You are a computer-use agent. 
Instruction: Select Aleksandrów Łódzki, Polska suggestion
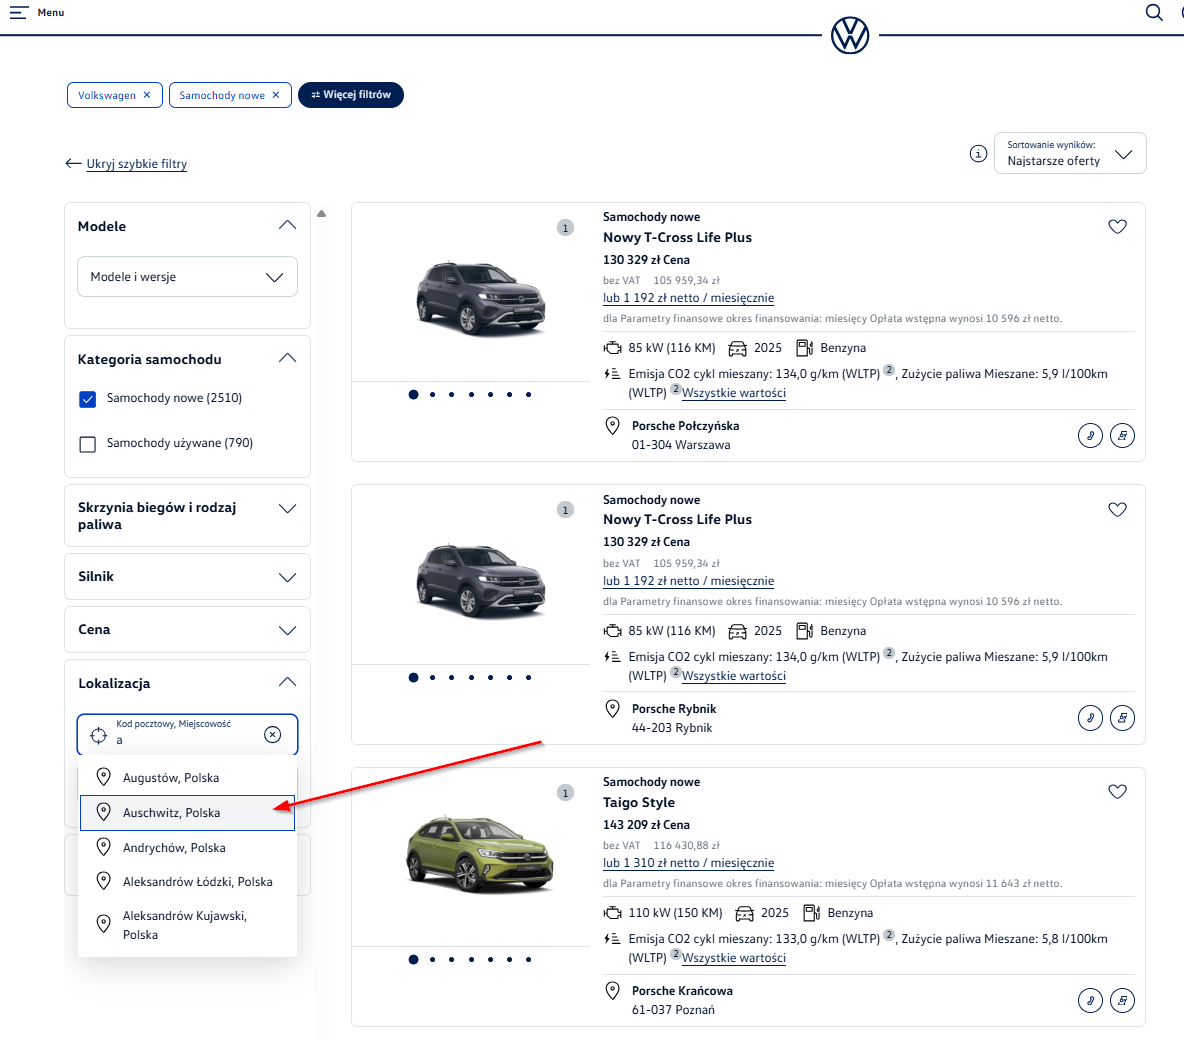pyautogui.click(x=187, y=881)
